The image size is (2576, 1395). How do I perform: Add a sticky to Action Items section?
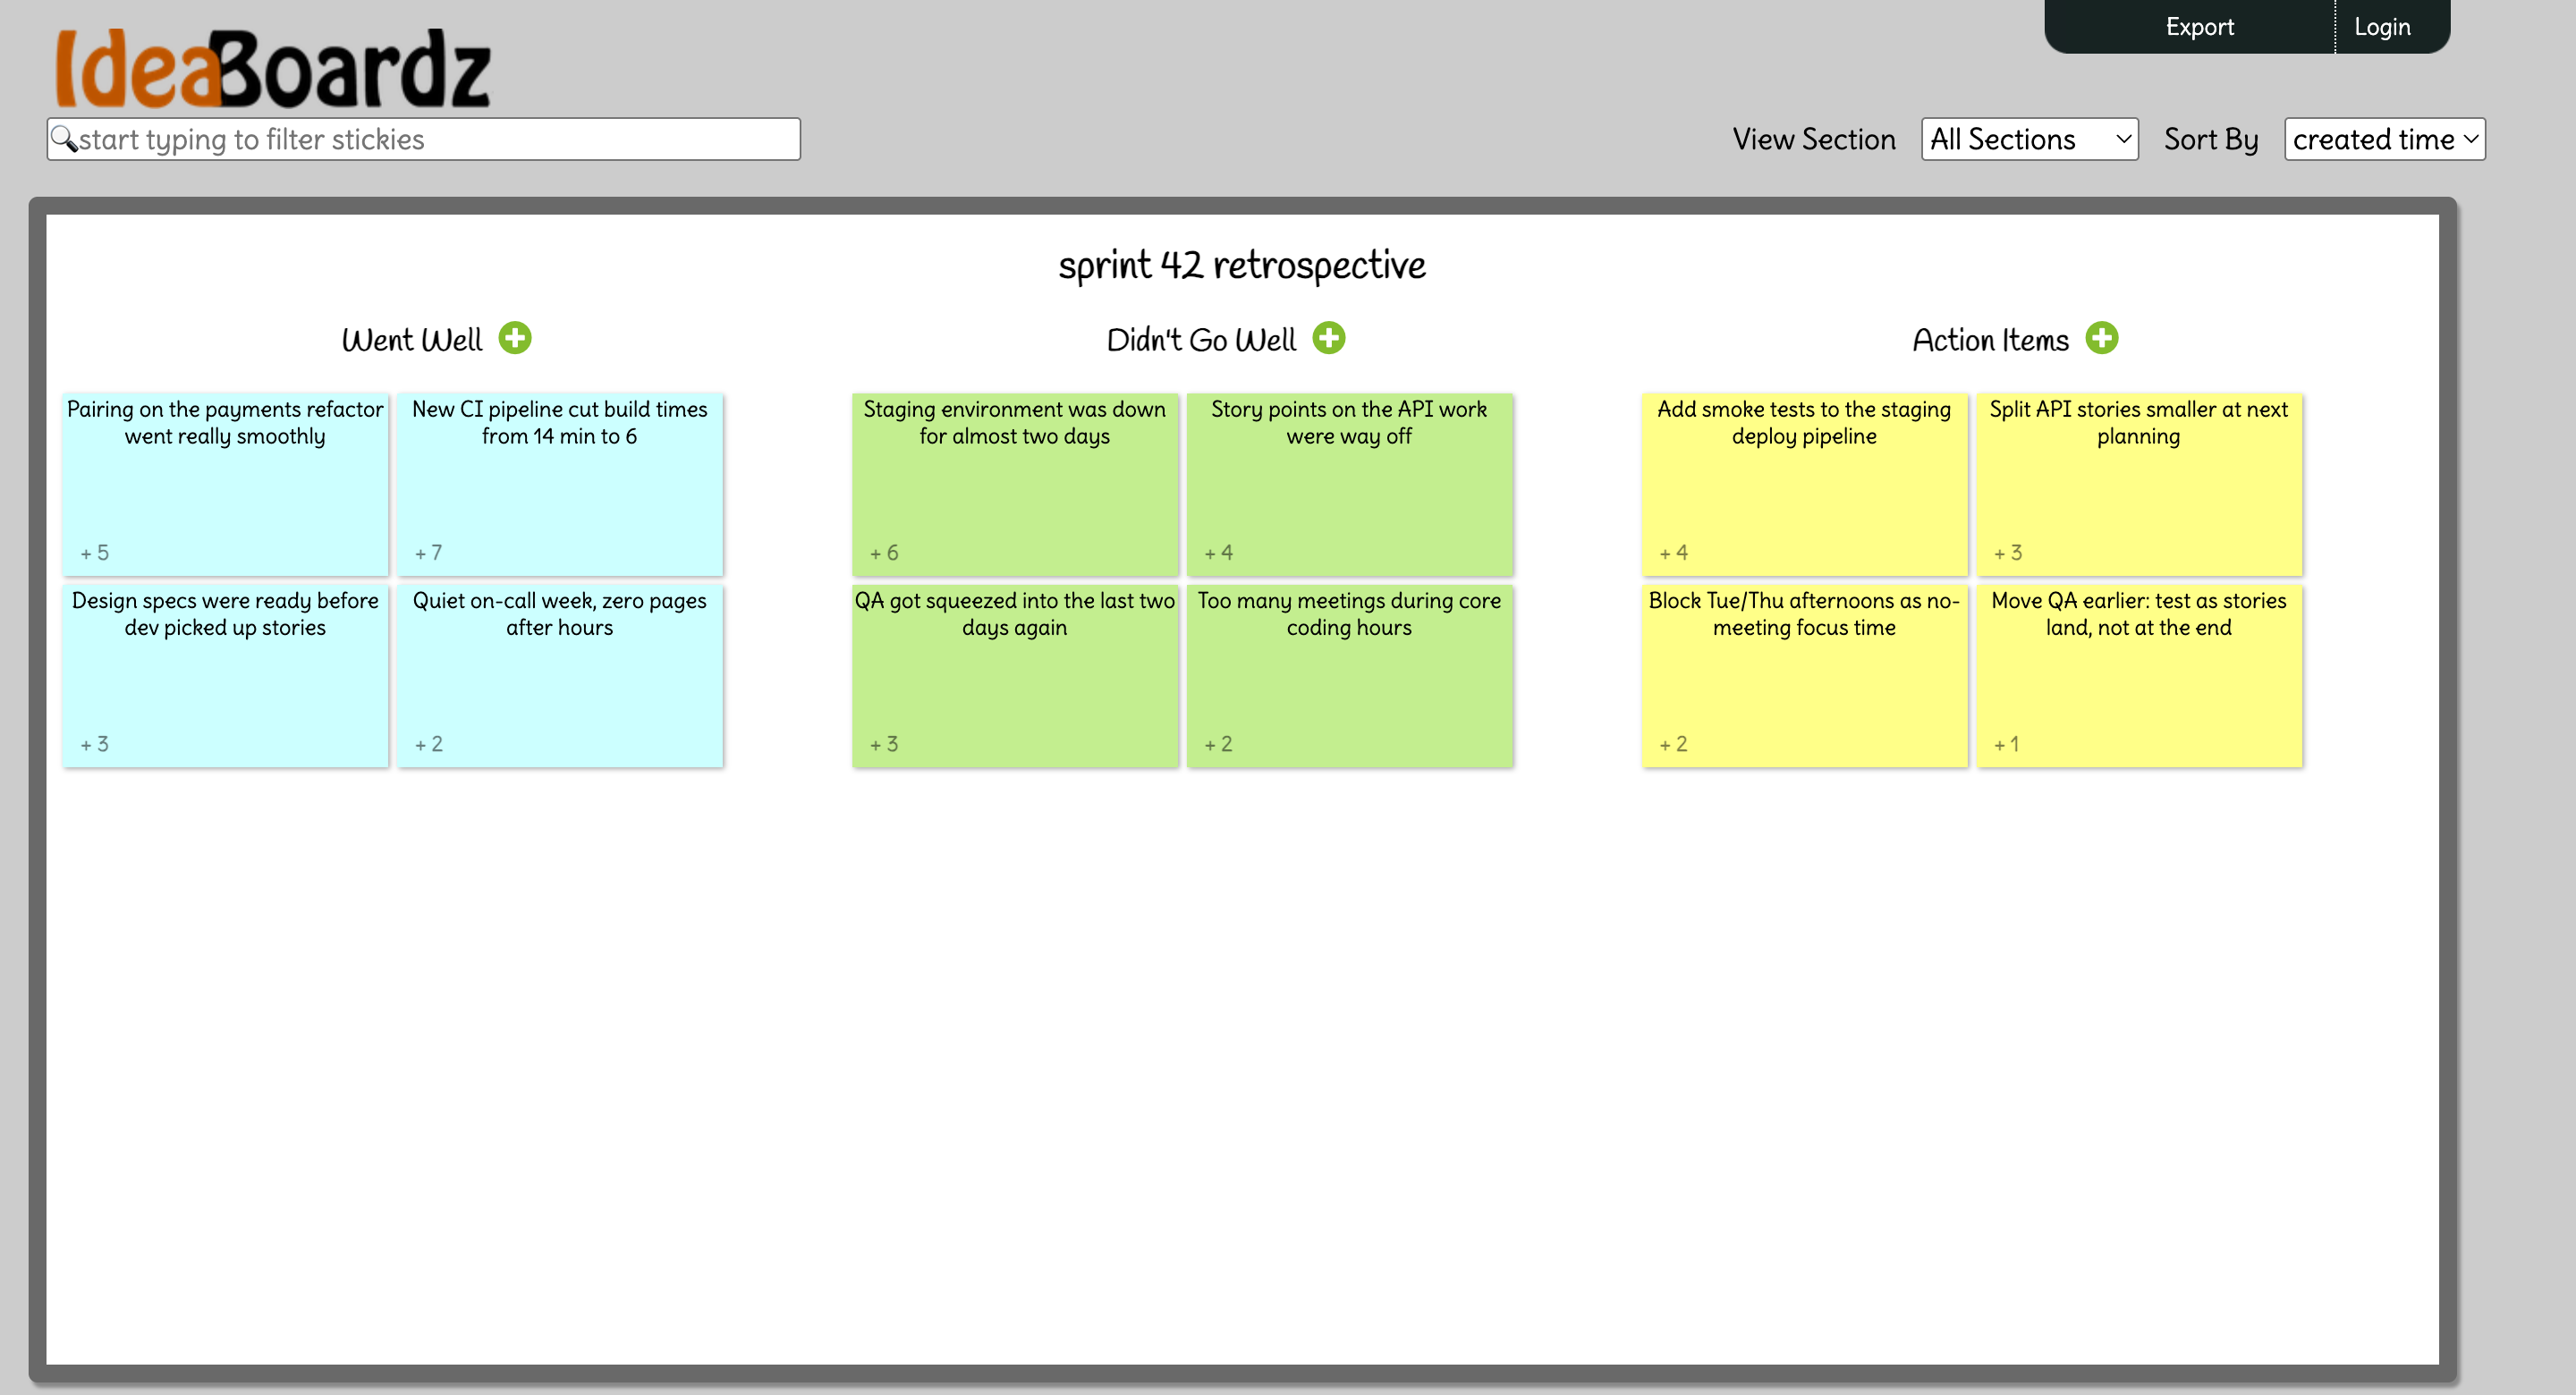pyautogui.click(x=2102, y=338)
